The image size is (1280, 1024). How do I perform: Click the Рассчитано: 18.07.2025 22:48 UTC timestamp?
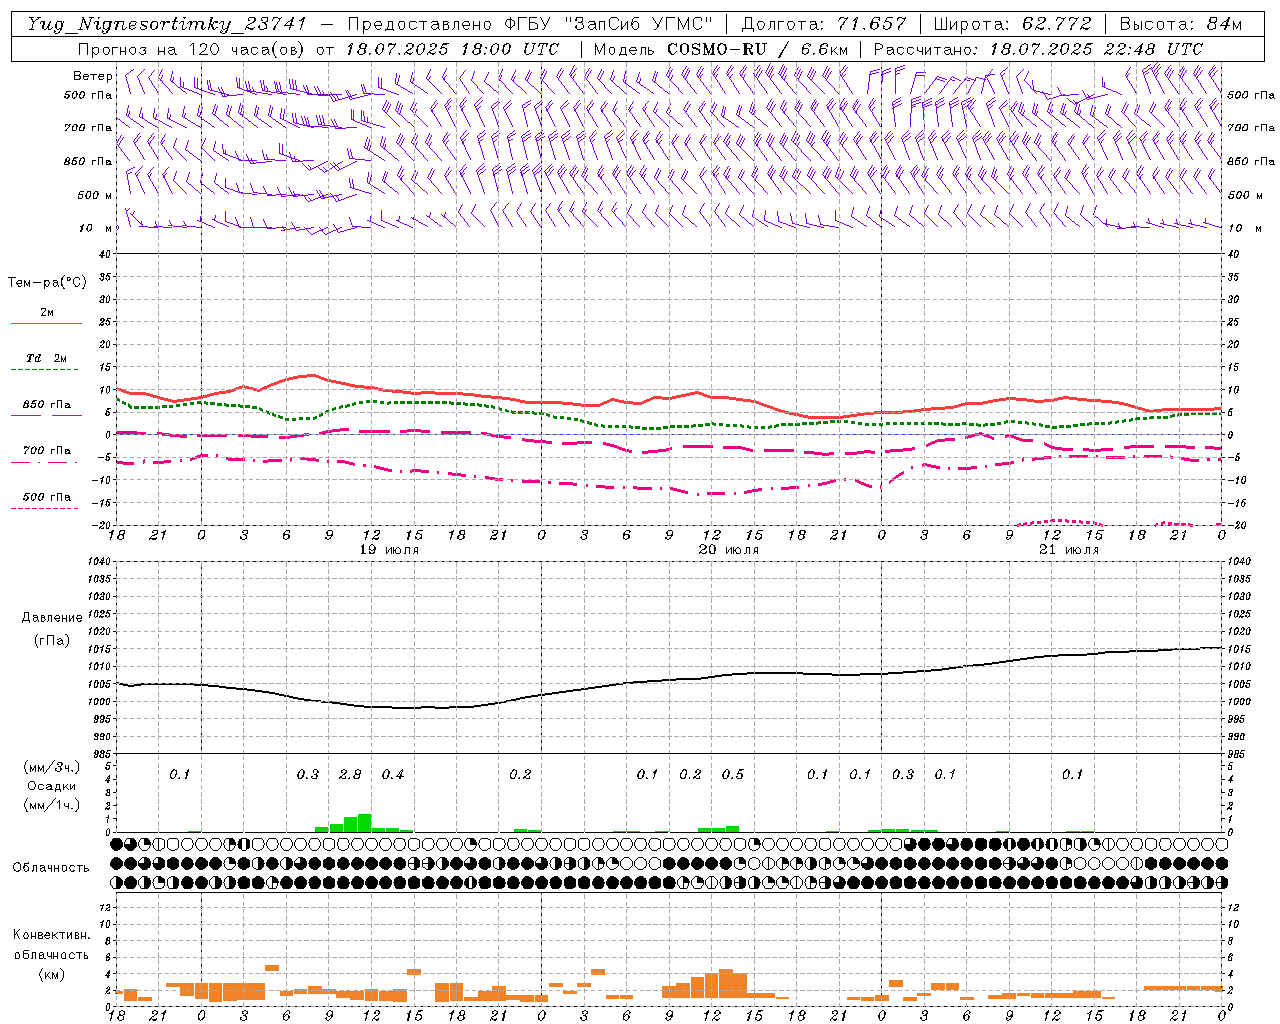pos(1038,49)
